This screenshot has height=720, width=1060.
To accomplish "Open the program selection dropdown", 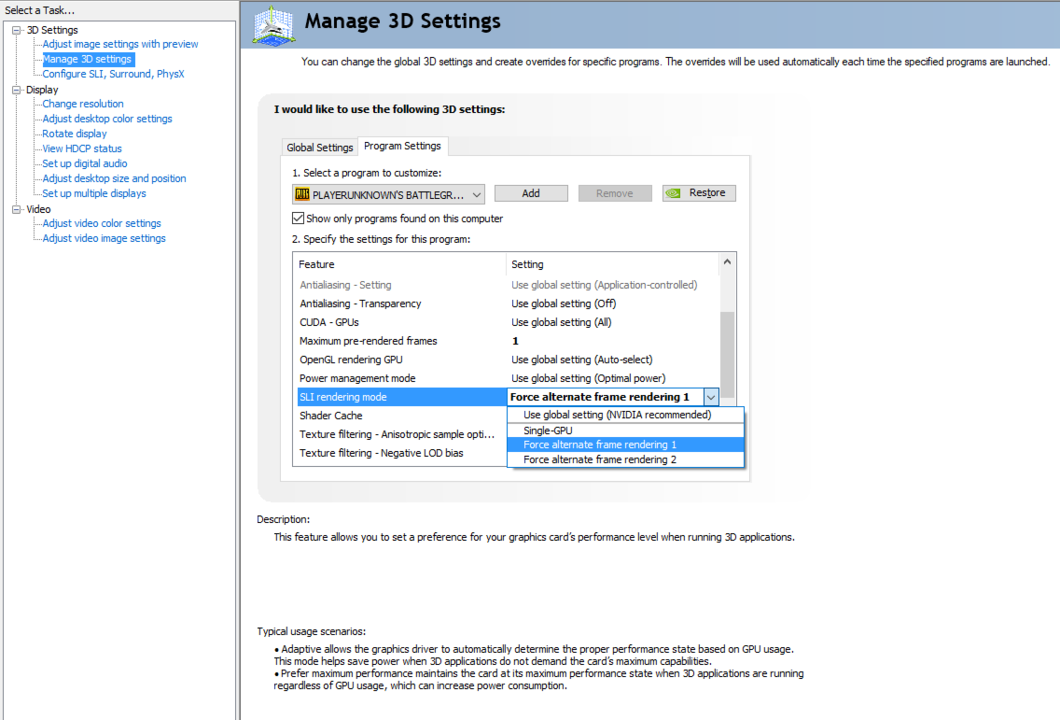I will 389,194.
